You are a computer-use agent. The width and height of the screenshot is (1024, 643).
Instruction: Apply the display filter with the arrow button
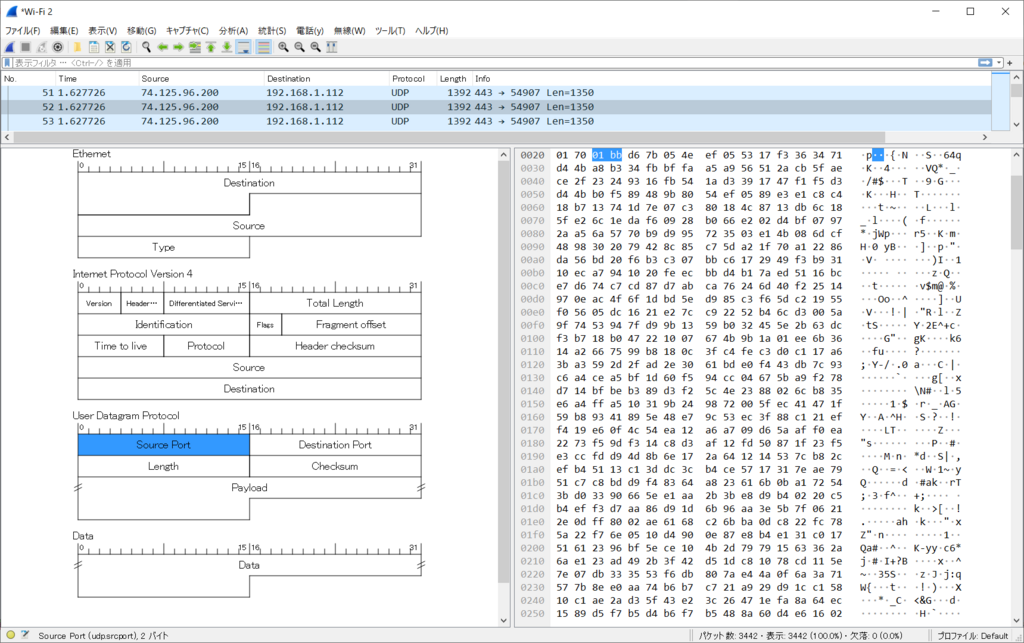[x=985, y=62]
